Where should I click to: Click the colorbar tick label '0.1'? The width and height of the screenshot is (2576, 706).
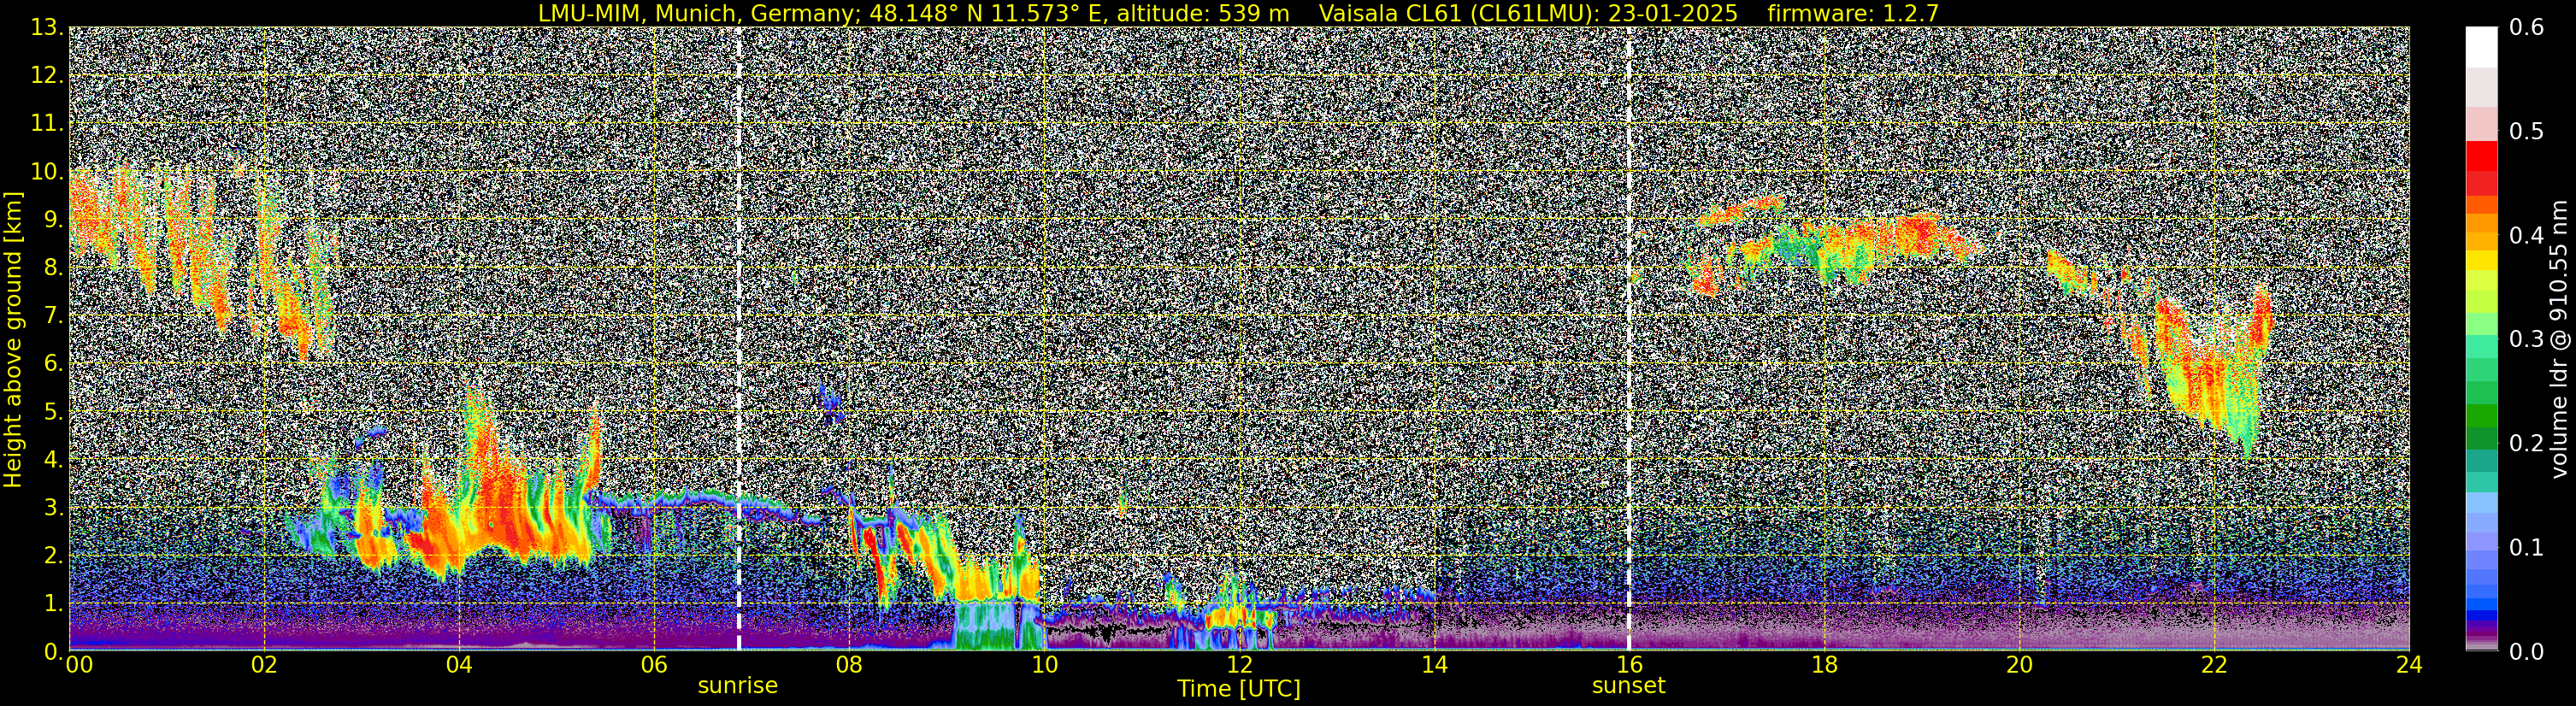(x=2527, y=548)
